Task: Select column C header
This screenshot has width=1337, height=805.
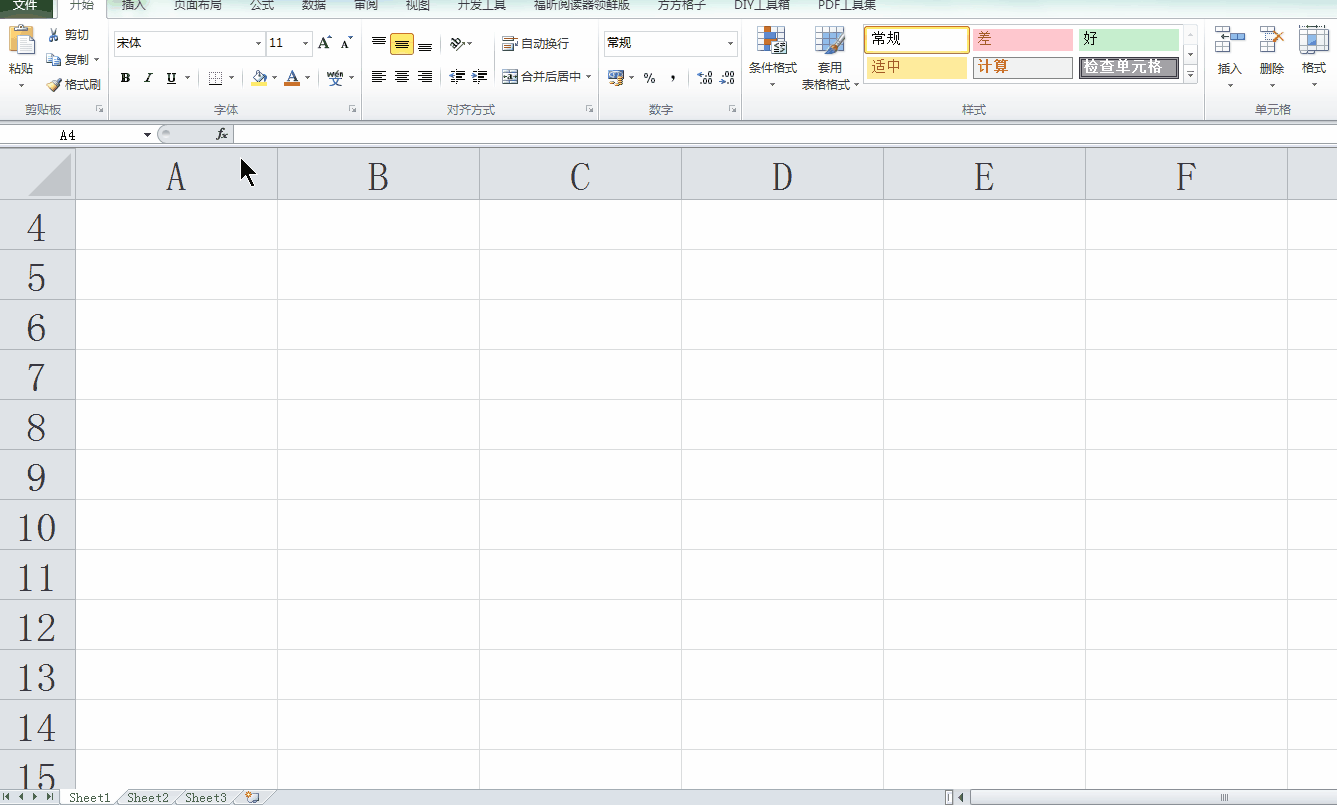Action: [x=580, y=175]
